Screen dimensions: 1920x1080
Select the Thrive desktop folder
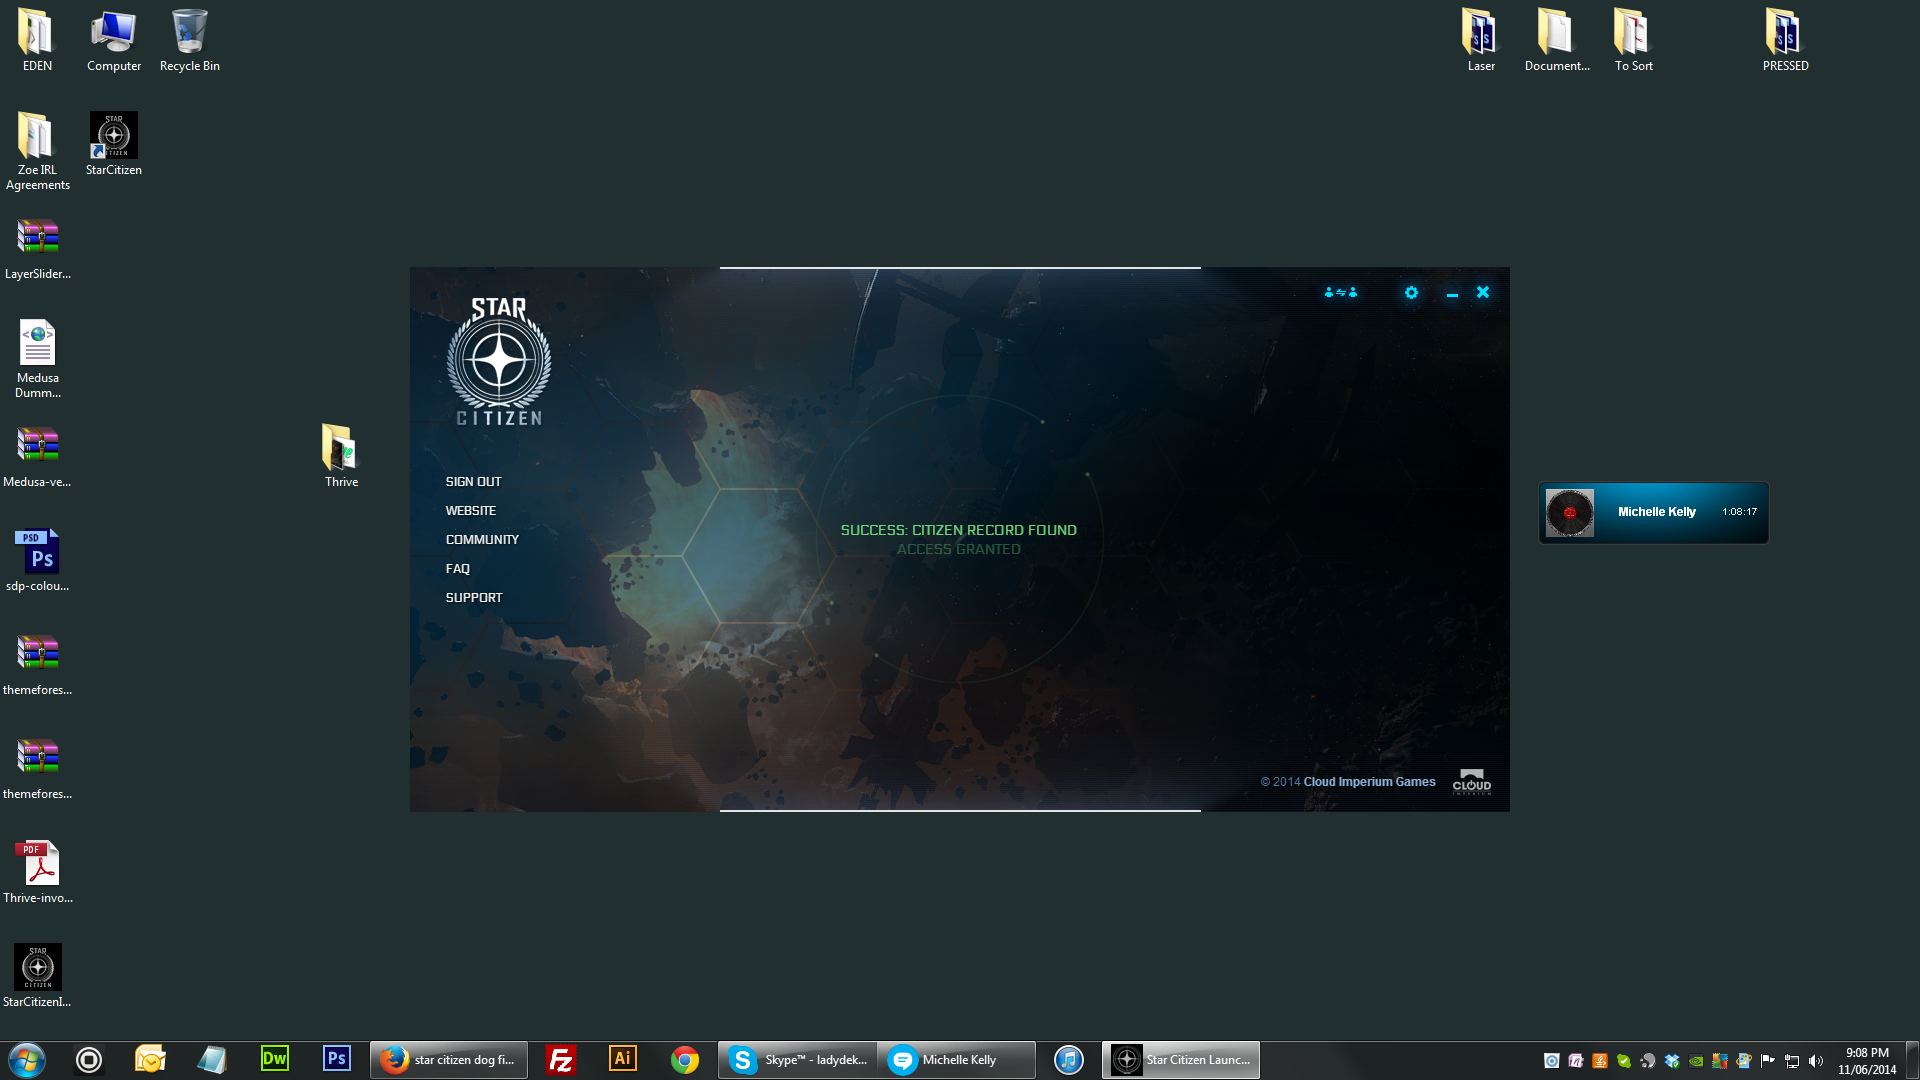341,456
